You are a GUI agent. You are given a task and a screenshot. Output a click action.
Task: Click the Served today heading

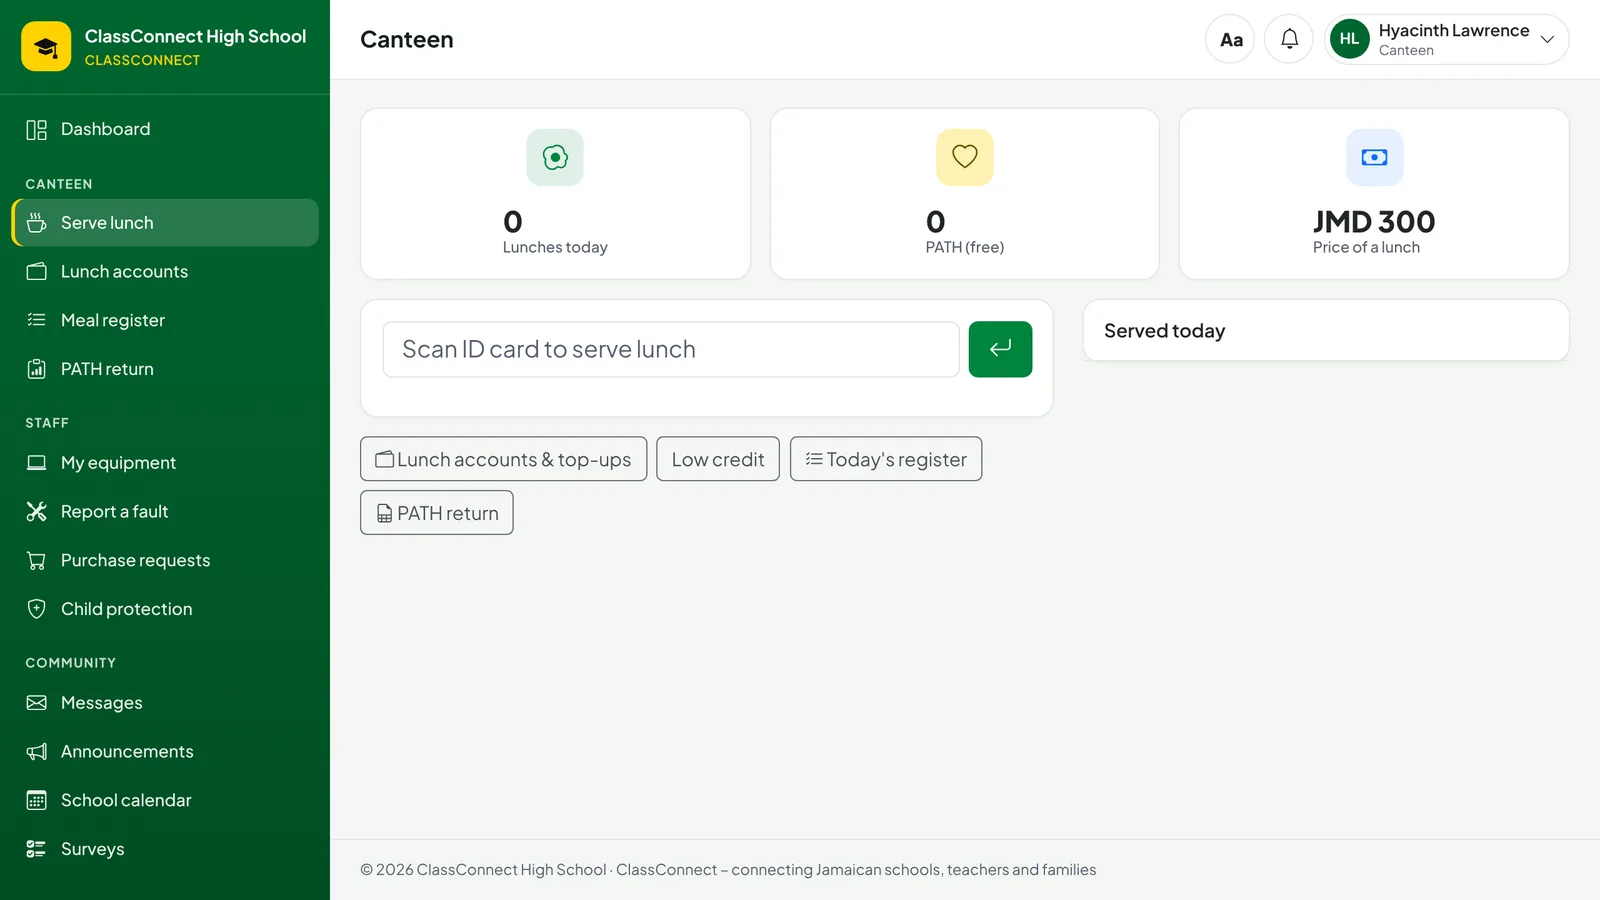click(1164, 331)
